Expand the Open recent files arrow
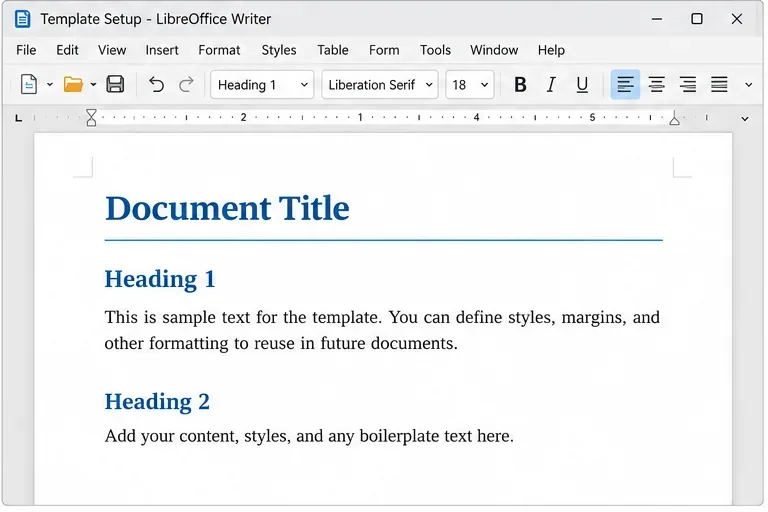The width and height of the screenshot is (768, 512). coord(94,85)
